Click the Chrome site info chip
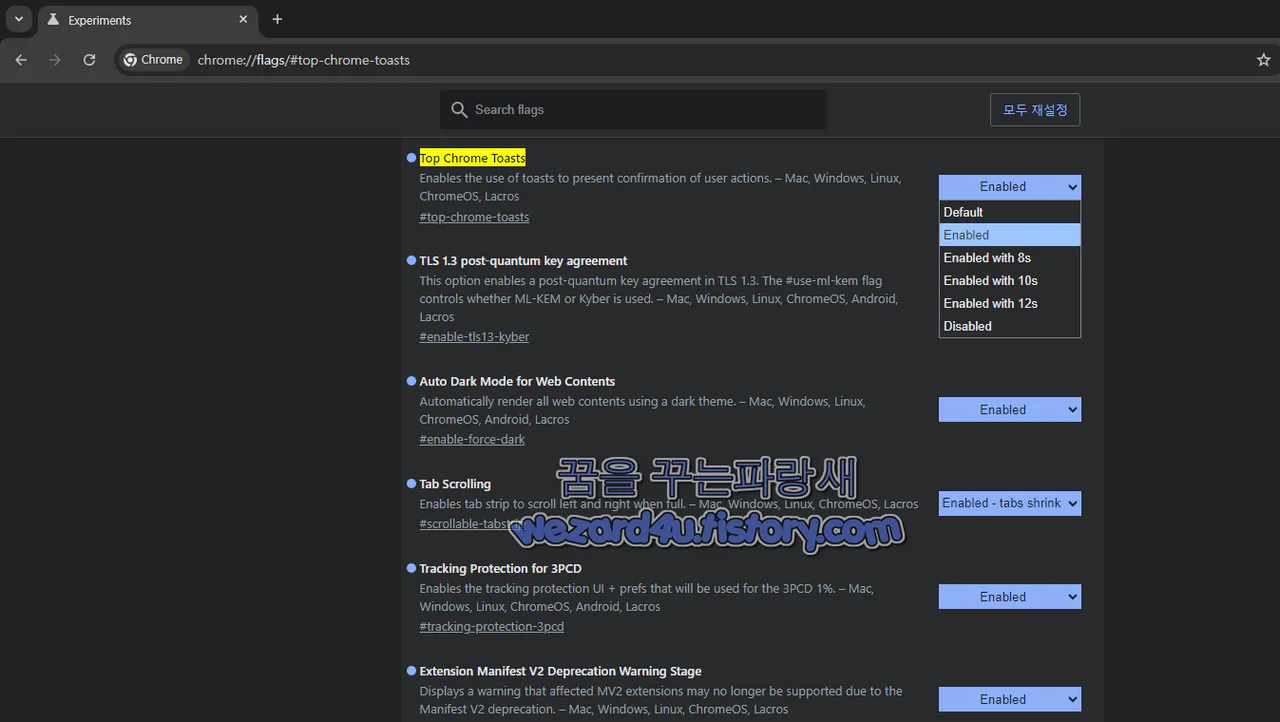 [x=153, y=60]
